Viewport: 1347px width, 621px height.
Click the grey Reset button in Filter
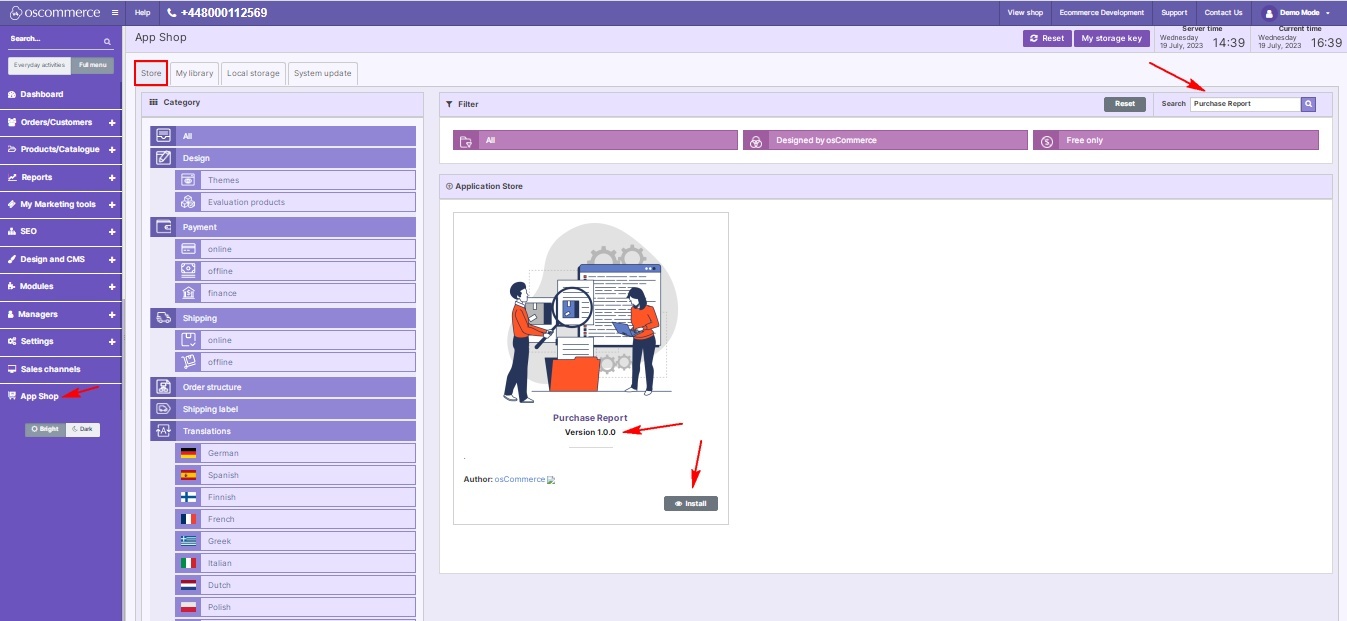[1125, 104]
